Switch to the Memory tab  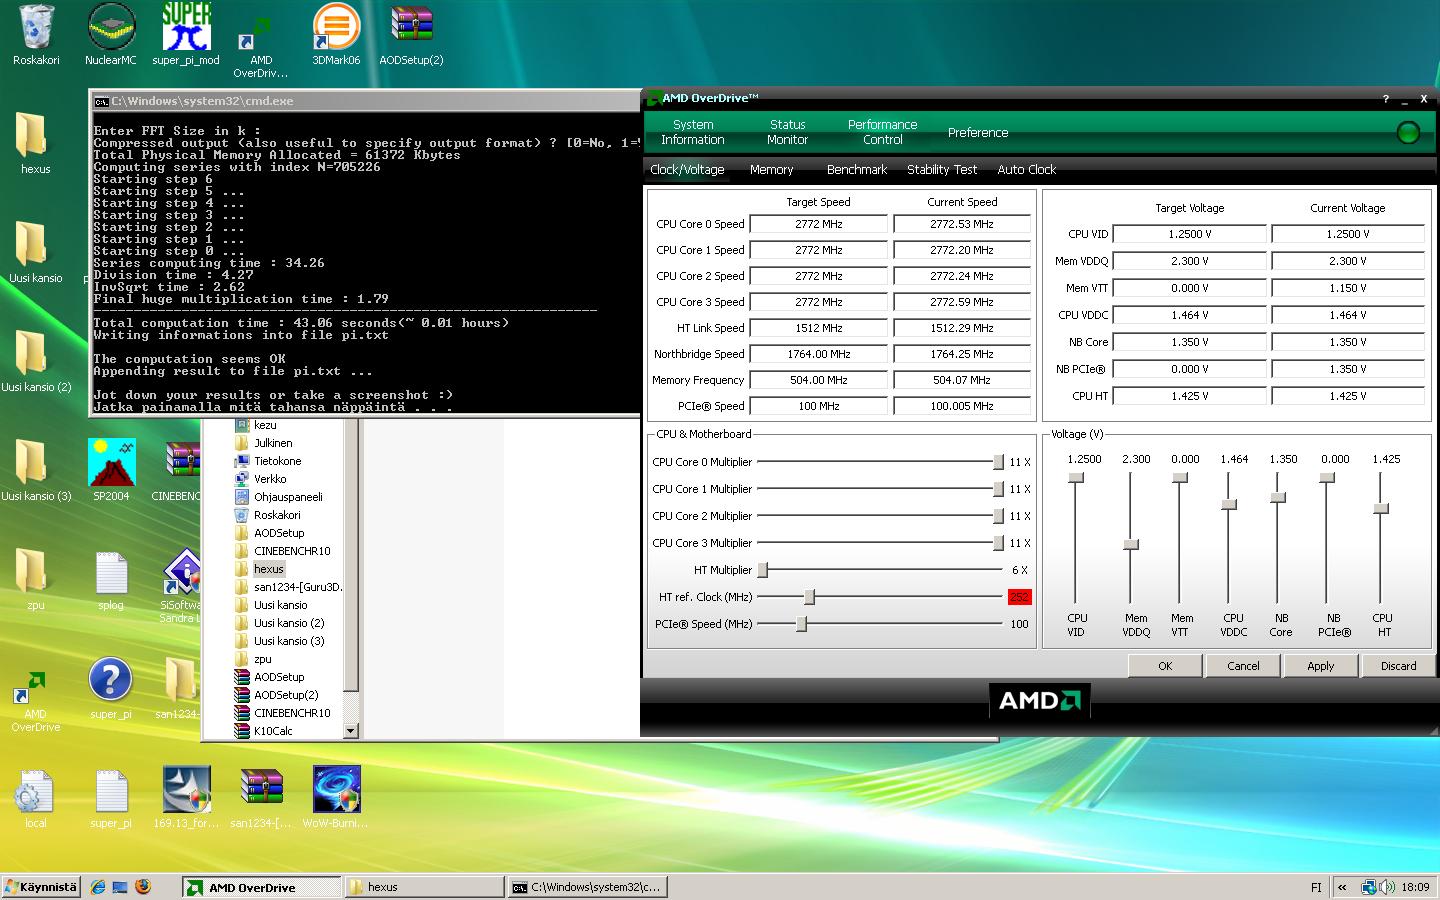click(x=771, y=170)
